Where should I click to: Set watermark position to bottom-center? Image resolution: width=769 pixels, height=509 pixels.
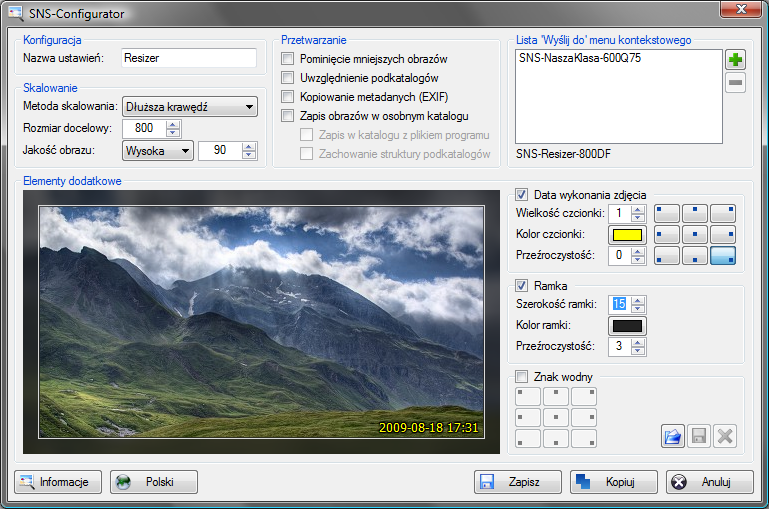point(556,438)
